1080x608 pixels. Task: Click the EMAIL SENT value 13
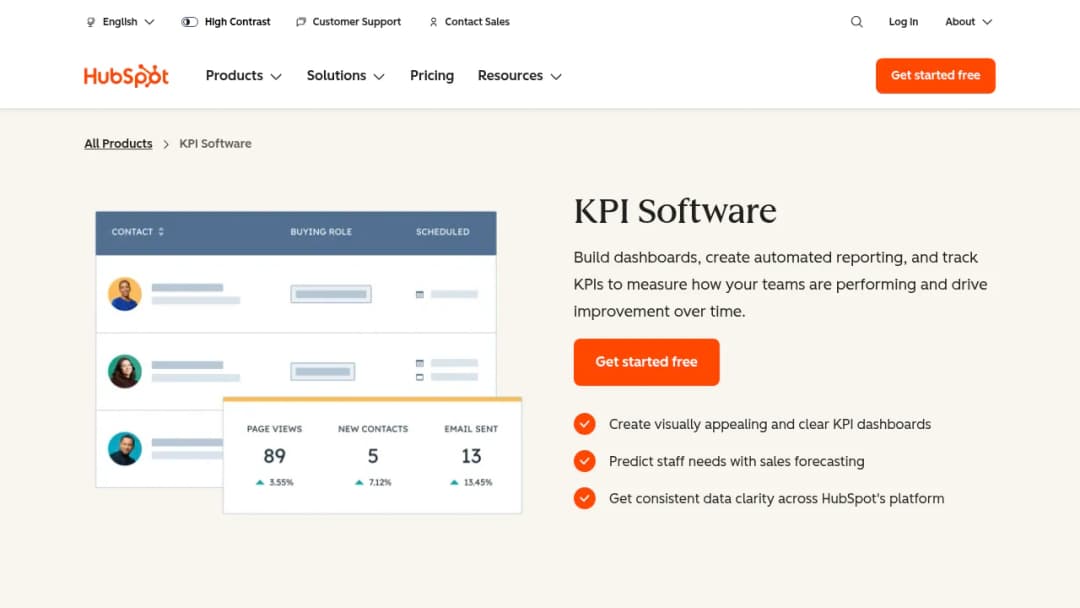click(x=471, y=457)
